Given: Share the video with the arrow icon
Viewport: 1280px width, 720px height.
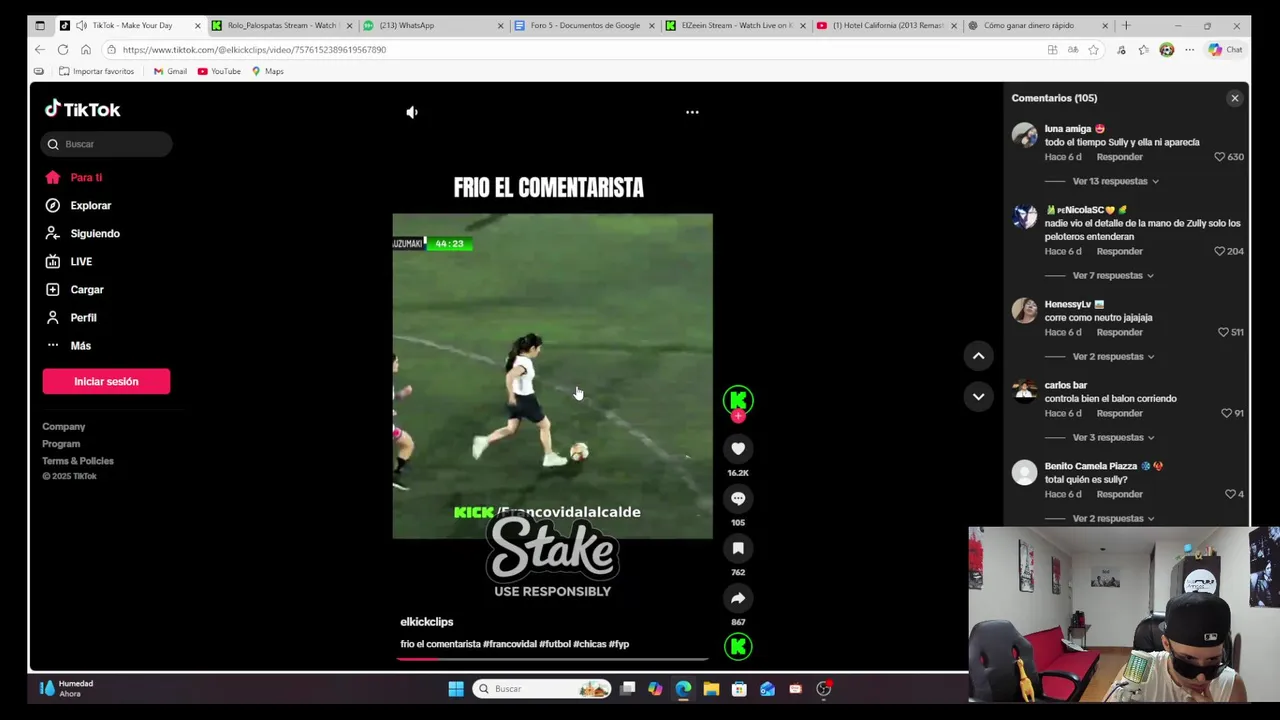Looking at the screenshot, I should (x=738, y=598).
